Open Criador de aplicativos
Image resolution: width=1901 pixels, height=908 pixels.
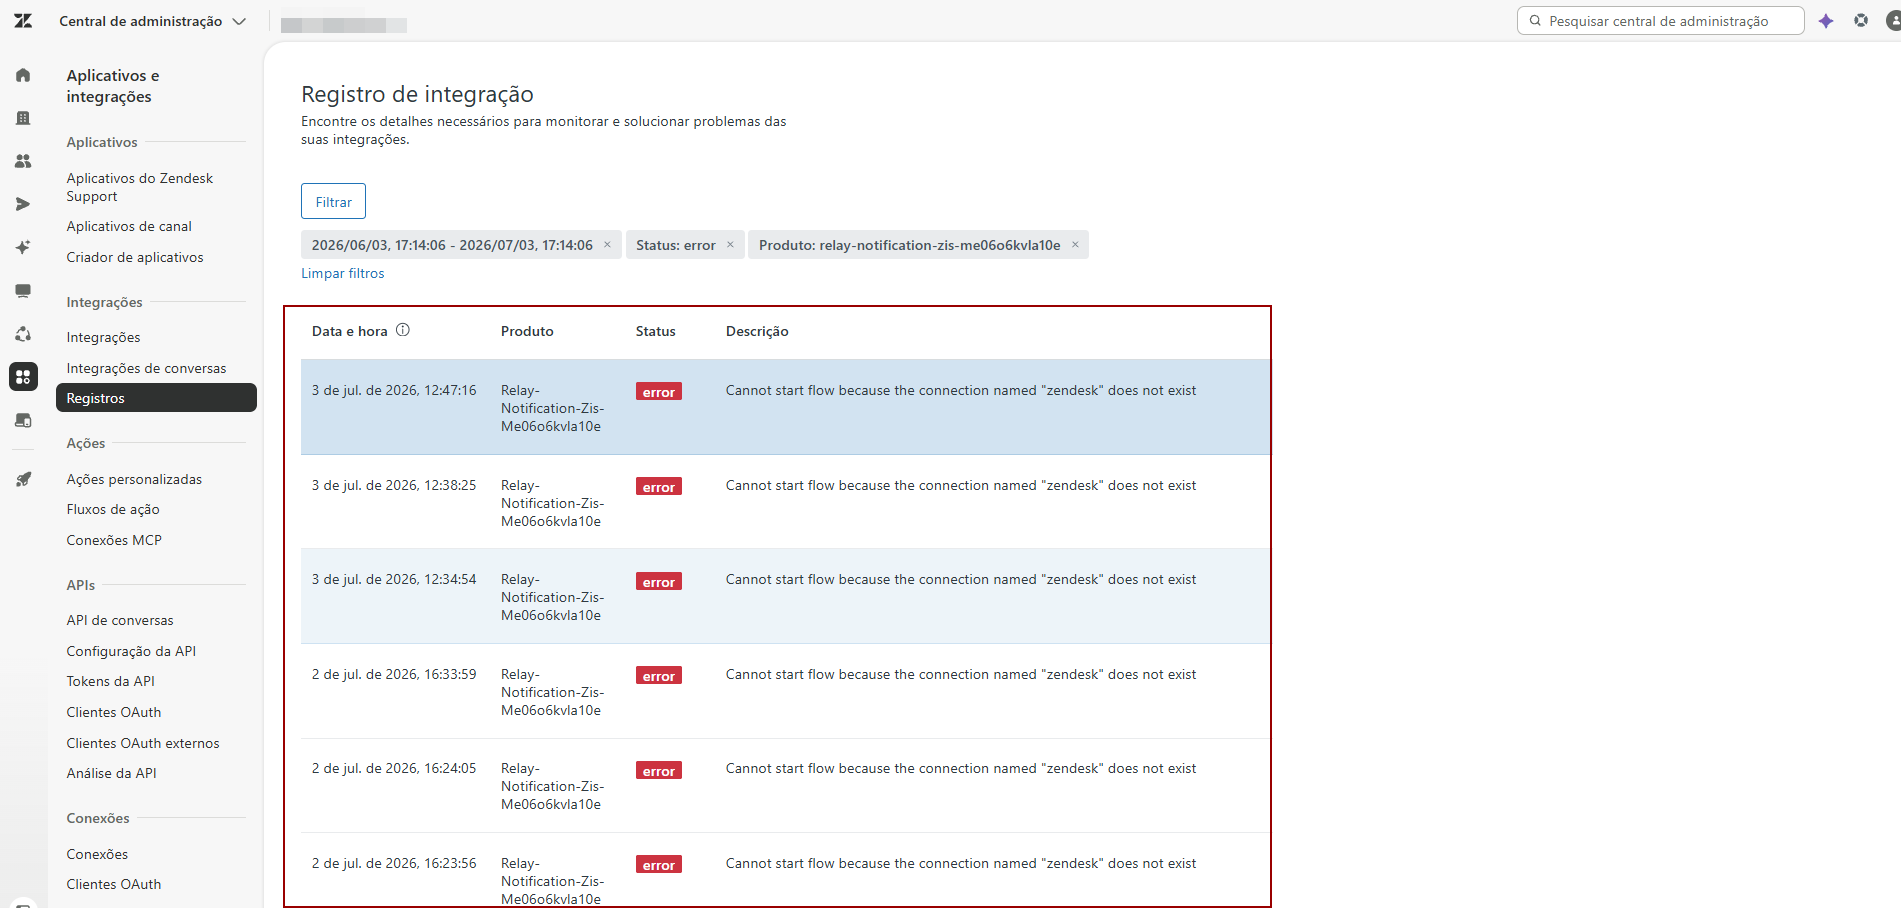(135, 257)
